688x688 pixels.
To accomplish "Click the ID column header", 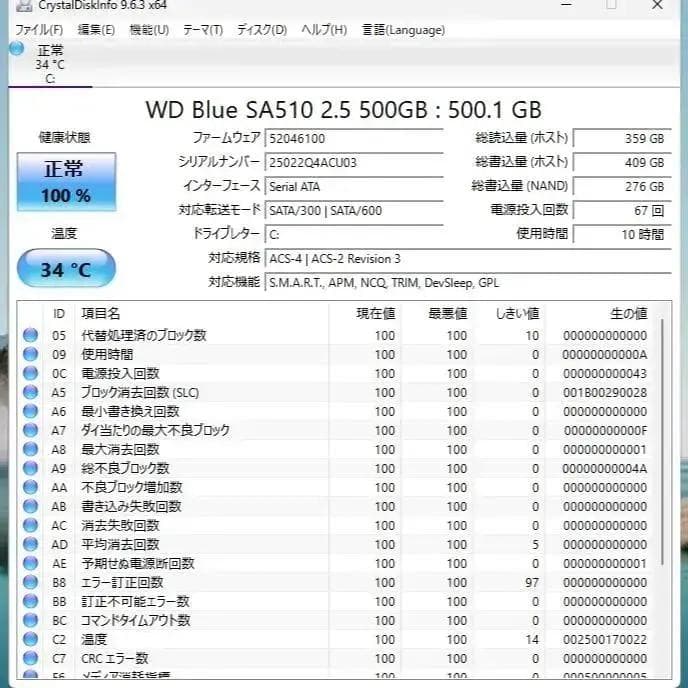I will click(59, 314).
